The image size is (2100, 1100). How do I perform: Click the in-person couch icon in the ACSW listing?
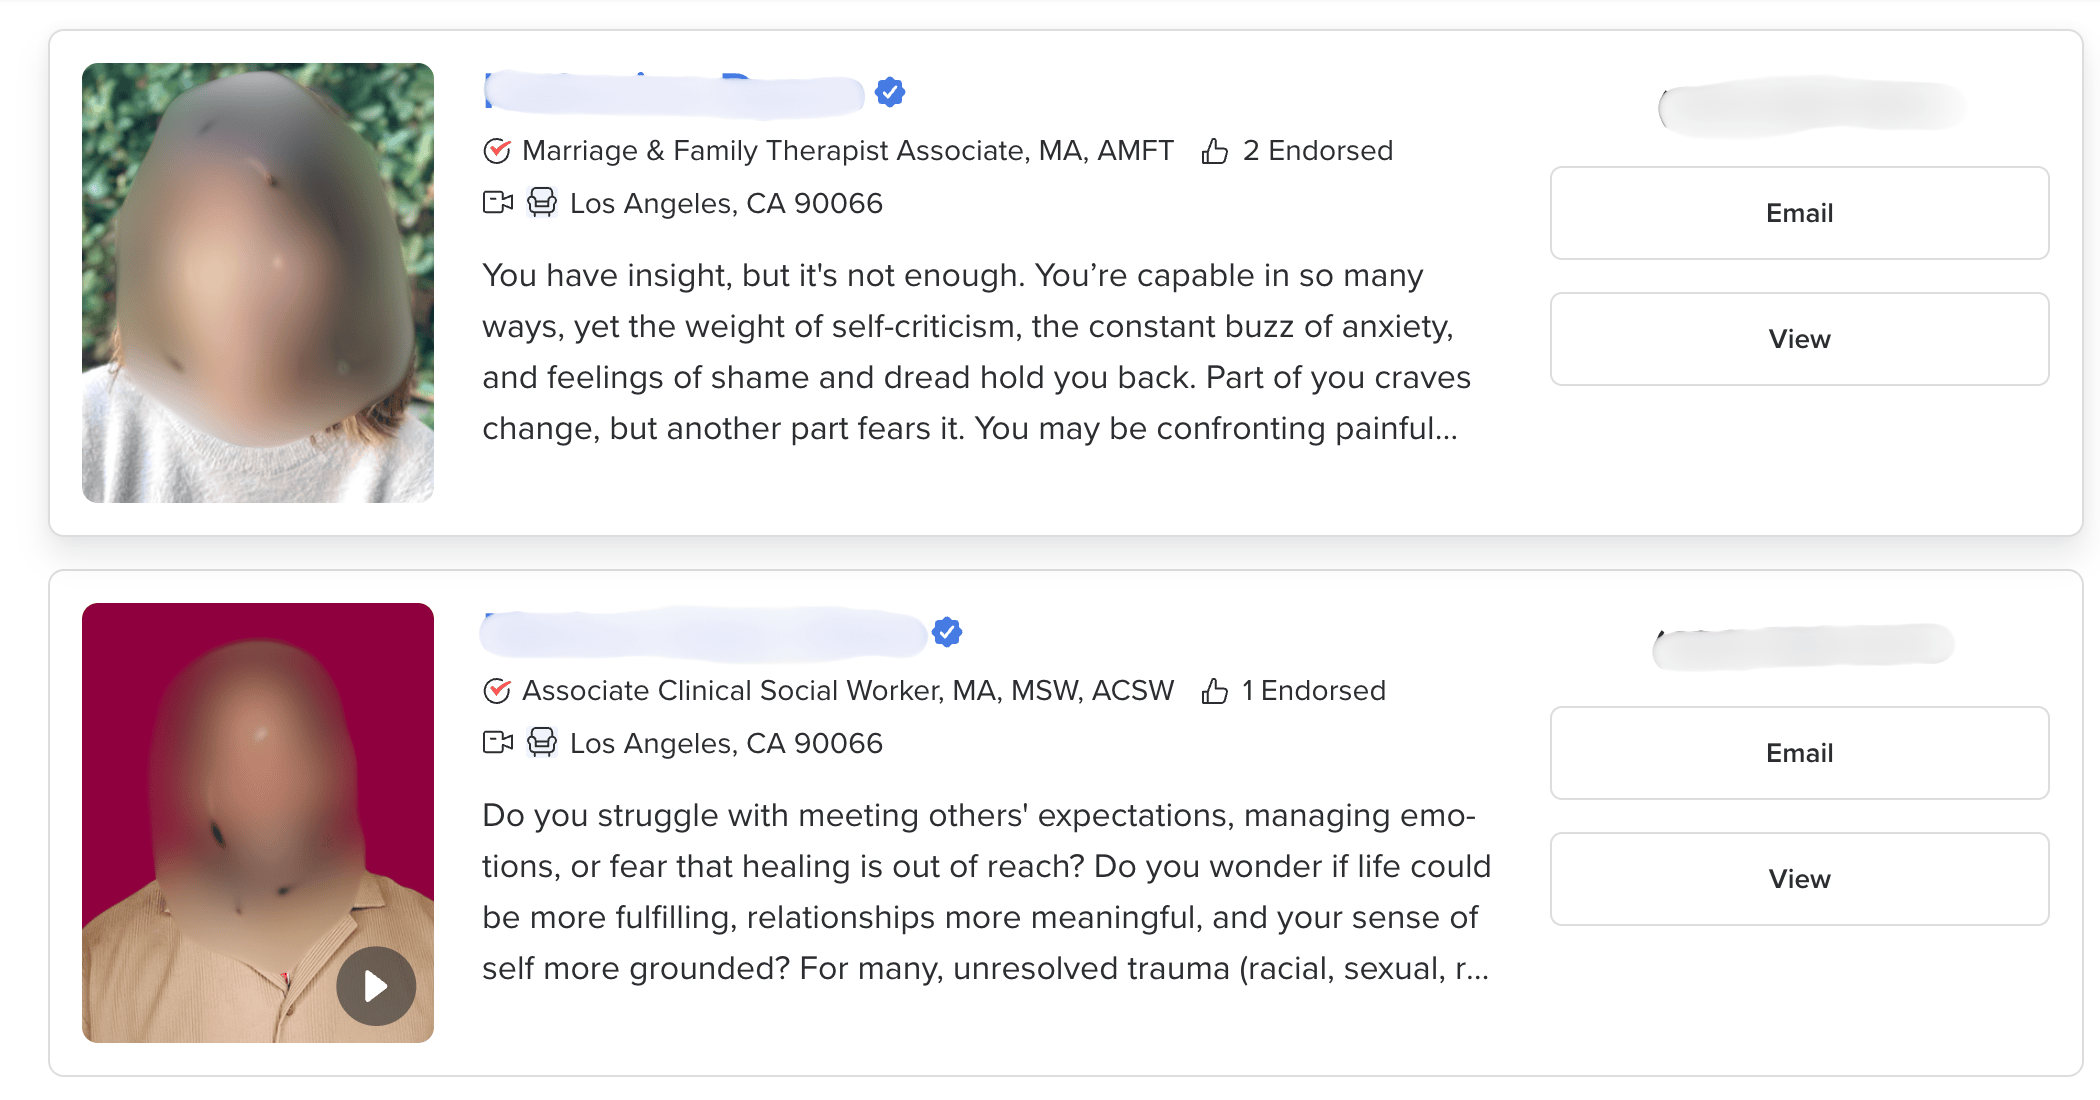(x=542, y=743)
